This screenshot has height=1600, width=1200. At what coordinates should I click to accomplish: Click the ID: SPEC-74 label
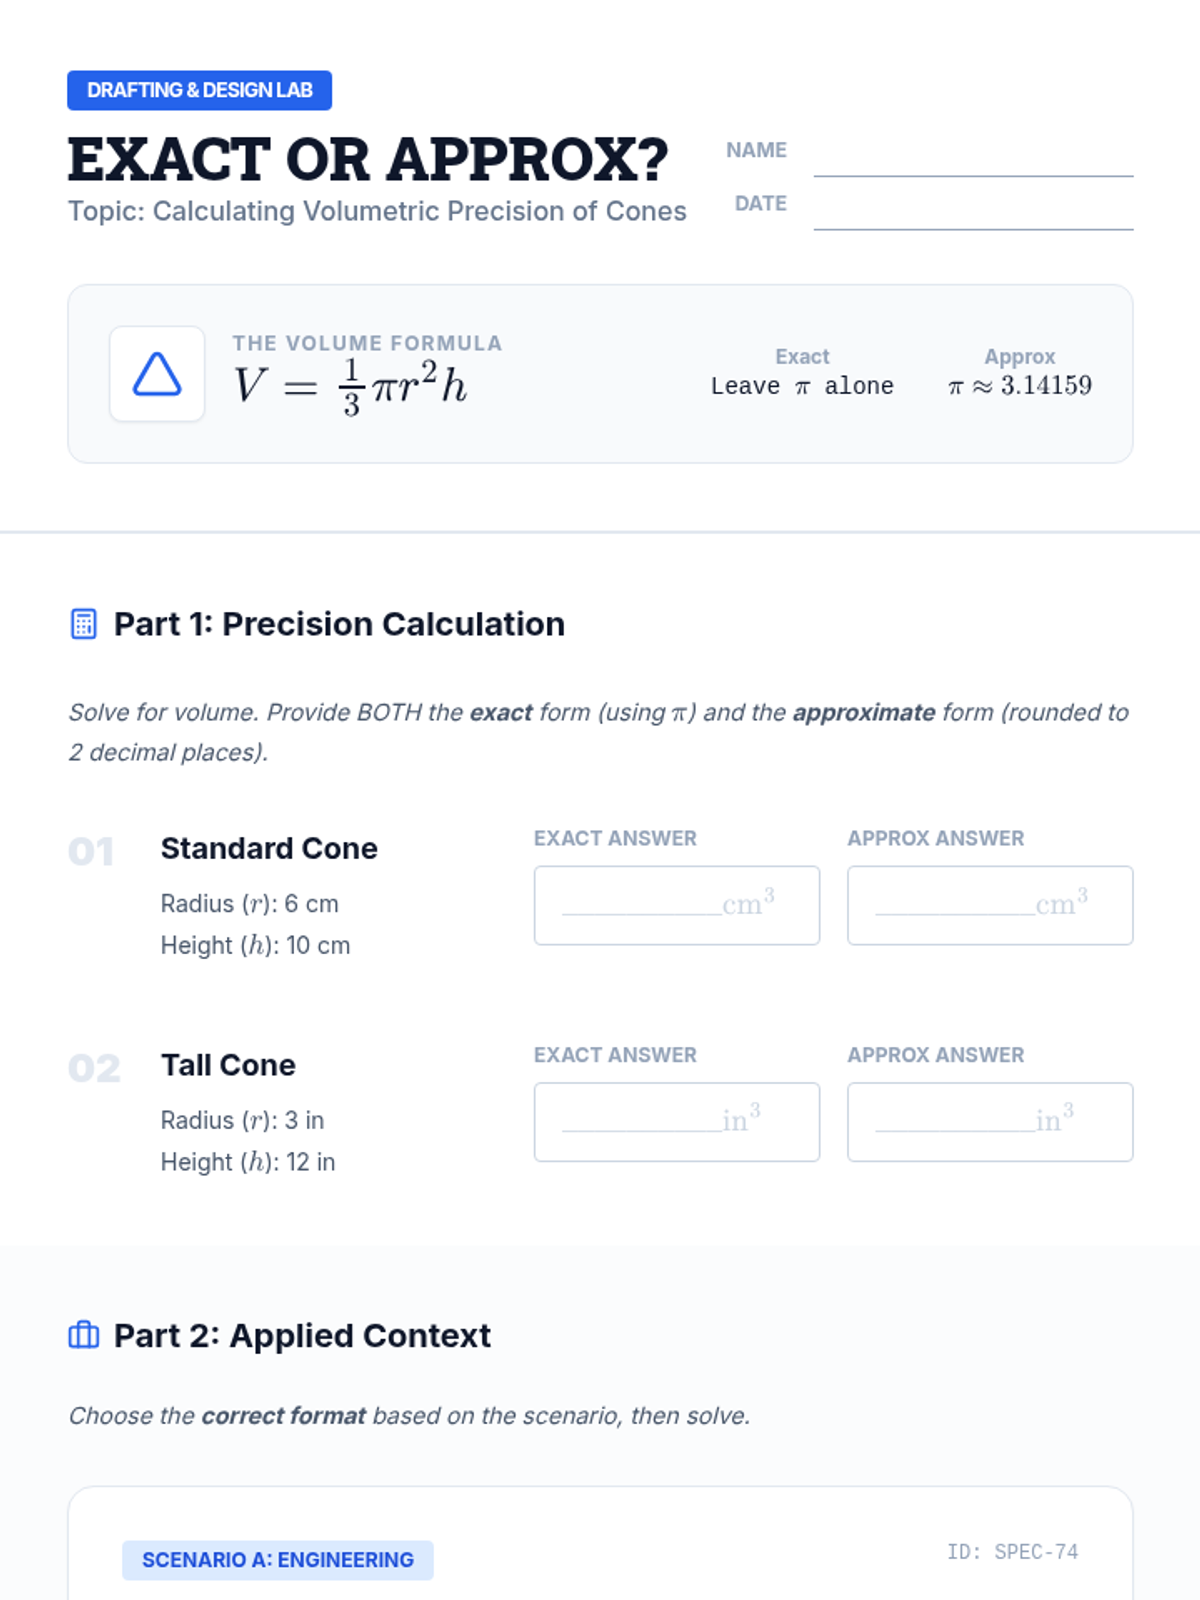pyautogui.click(x=1012, y=1552)
